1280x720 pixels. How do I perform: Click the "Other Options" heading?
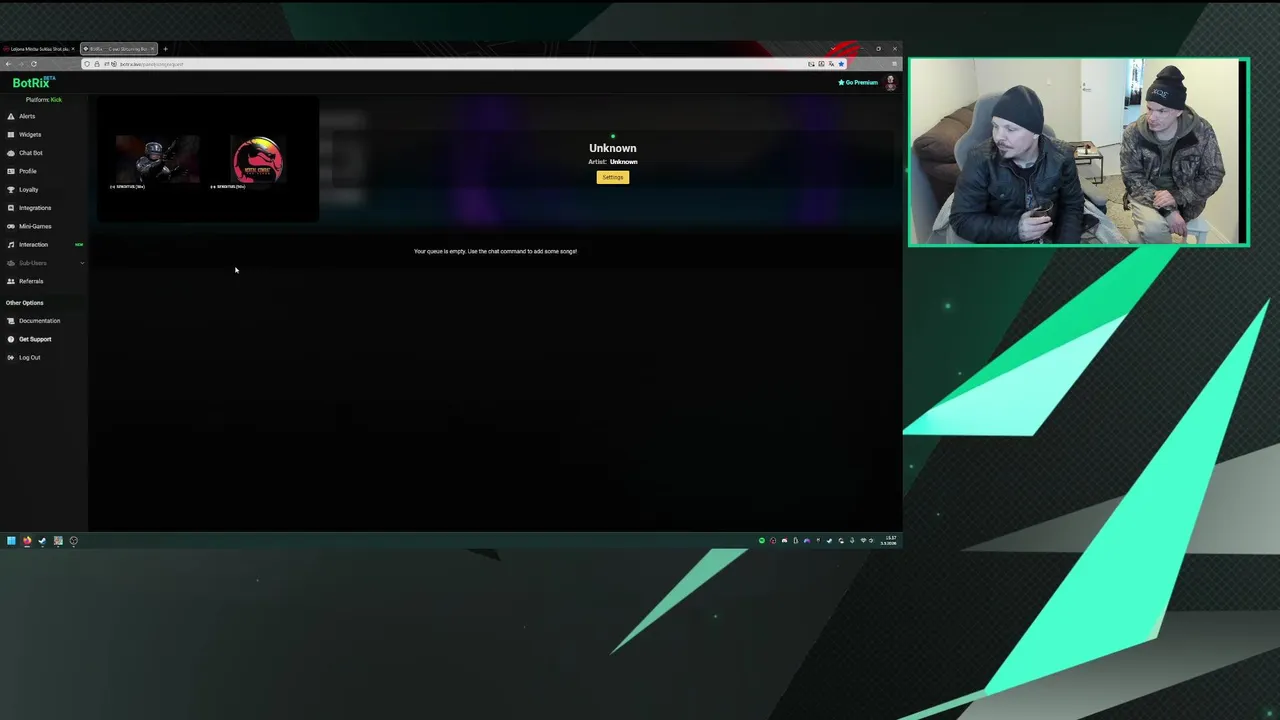click(25, 303)
